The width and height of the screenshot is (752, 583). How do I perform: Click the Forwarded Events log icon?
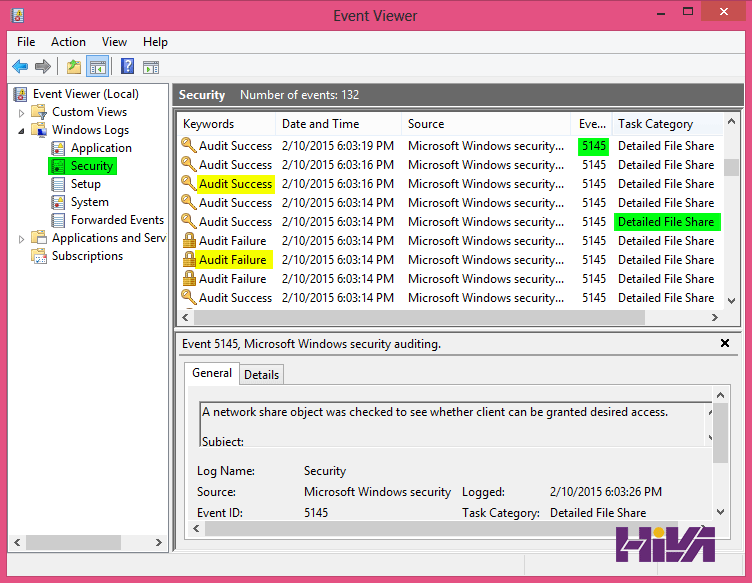(x=58, y=220)
